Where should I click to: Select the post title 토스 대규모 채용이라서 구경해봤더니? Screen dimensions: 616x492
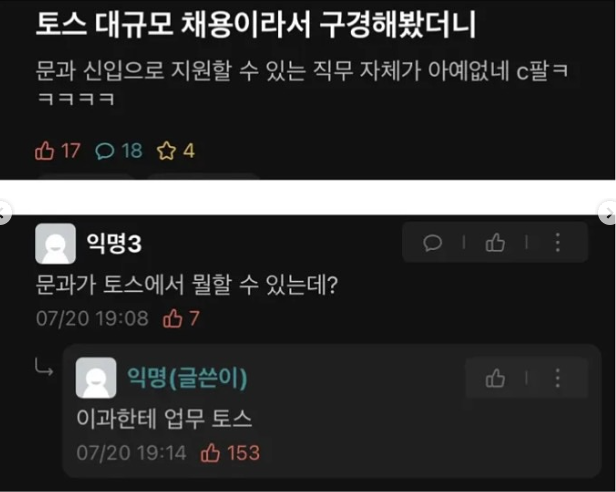point(256,24)
